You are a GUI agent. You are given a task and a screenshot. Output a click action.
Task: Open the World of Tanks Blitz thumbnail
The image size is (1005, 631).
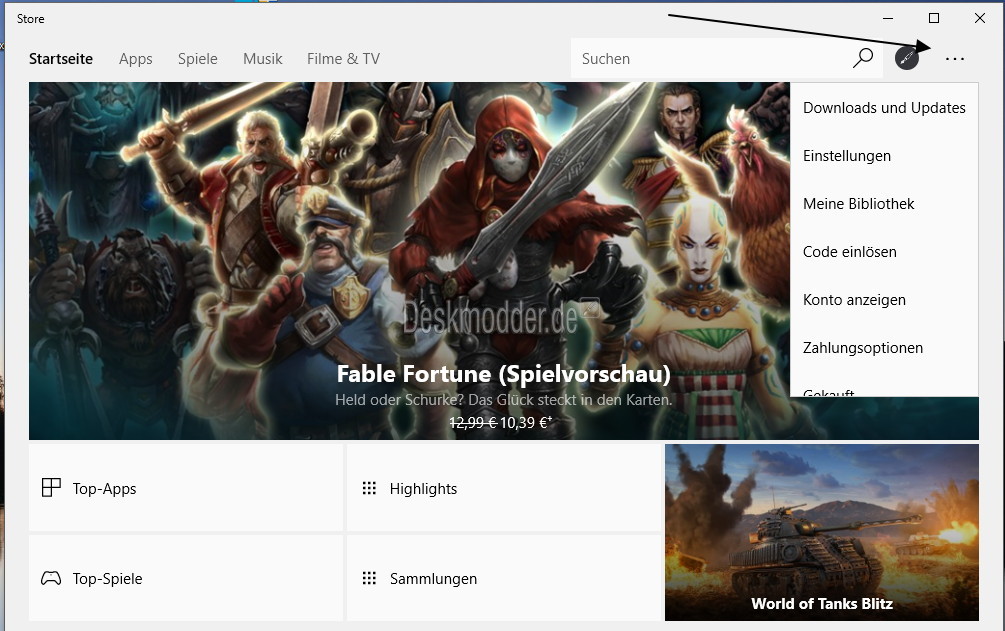point(822,532)
